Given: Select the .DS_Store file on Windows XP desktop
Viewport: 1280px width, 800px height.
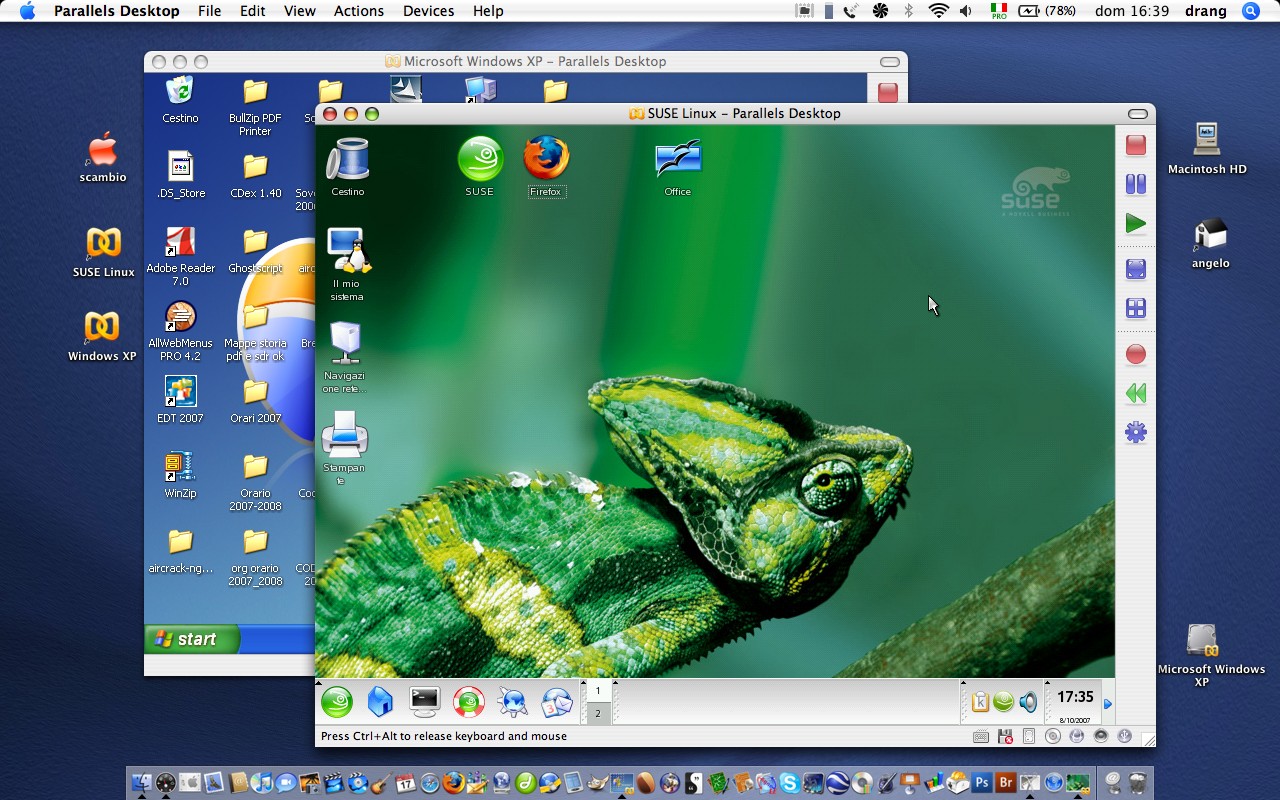Looking at the screenshot, I should click(180, 175).
